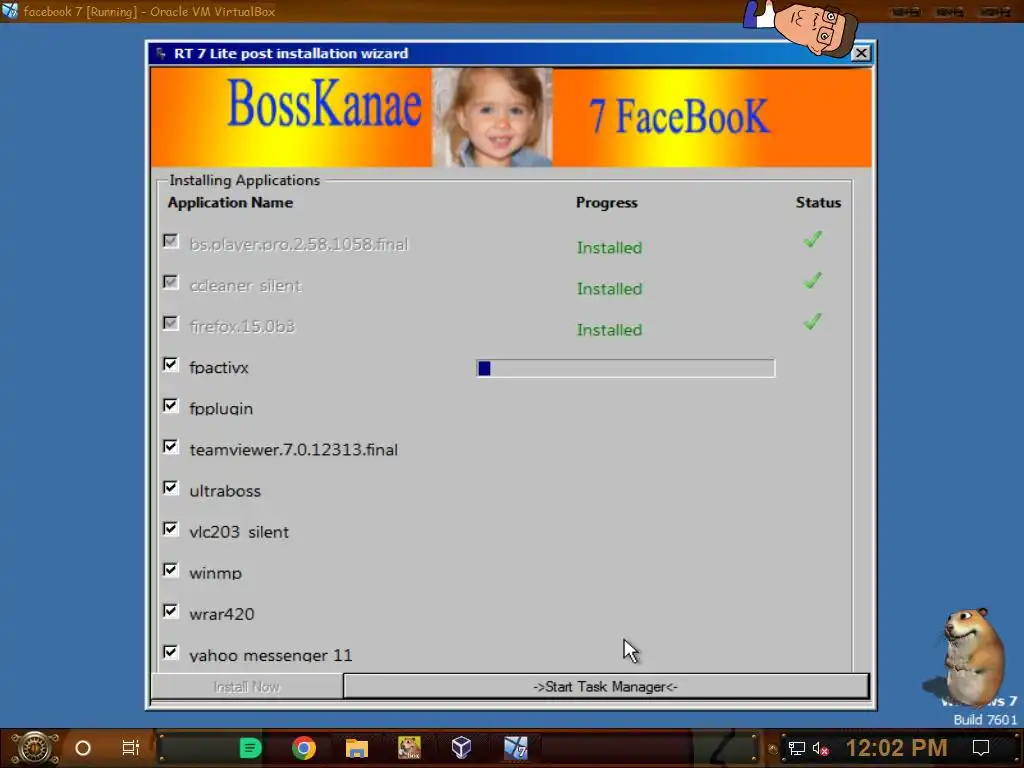Uncheck the wrar420 checkbox
The width and height of the screenshot is (1024, 768).
pos(170,611)
